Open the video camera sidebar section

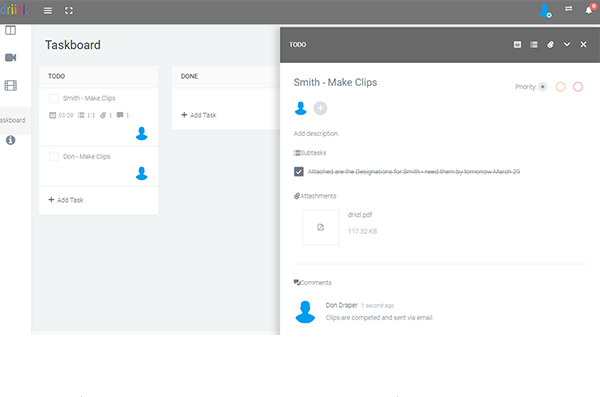point(11,57)
